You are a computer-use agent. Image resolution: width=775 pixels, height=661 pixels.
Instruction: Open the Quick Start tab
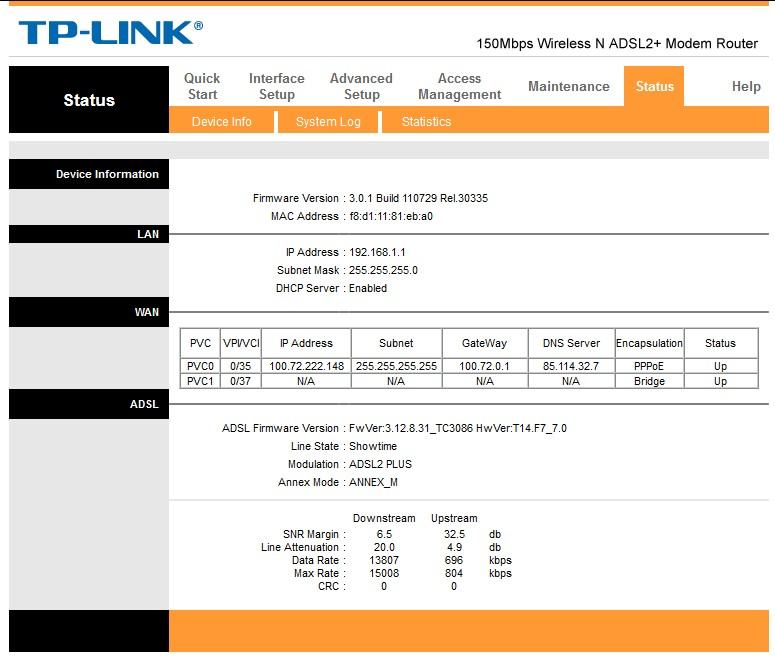[202, 87]
